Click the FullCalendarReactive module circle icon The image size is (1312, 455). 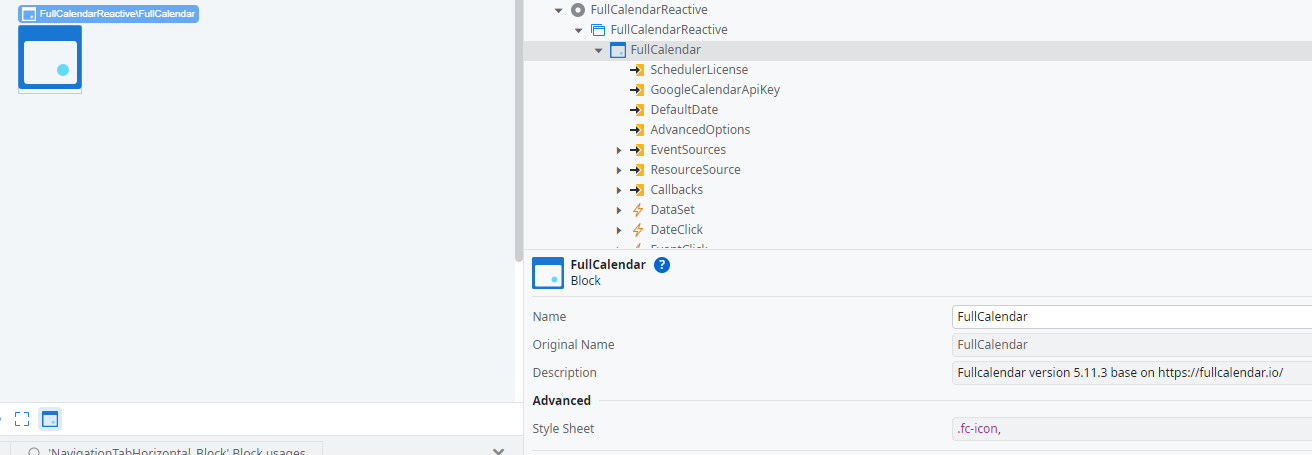577,10
